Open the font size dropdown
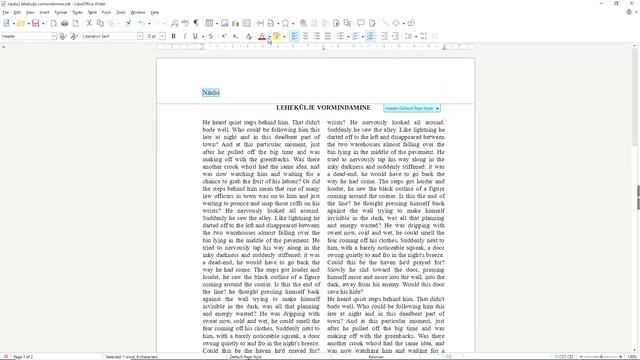 [x=162, y=36]
